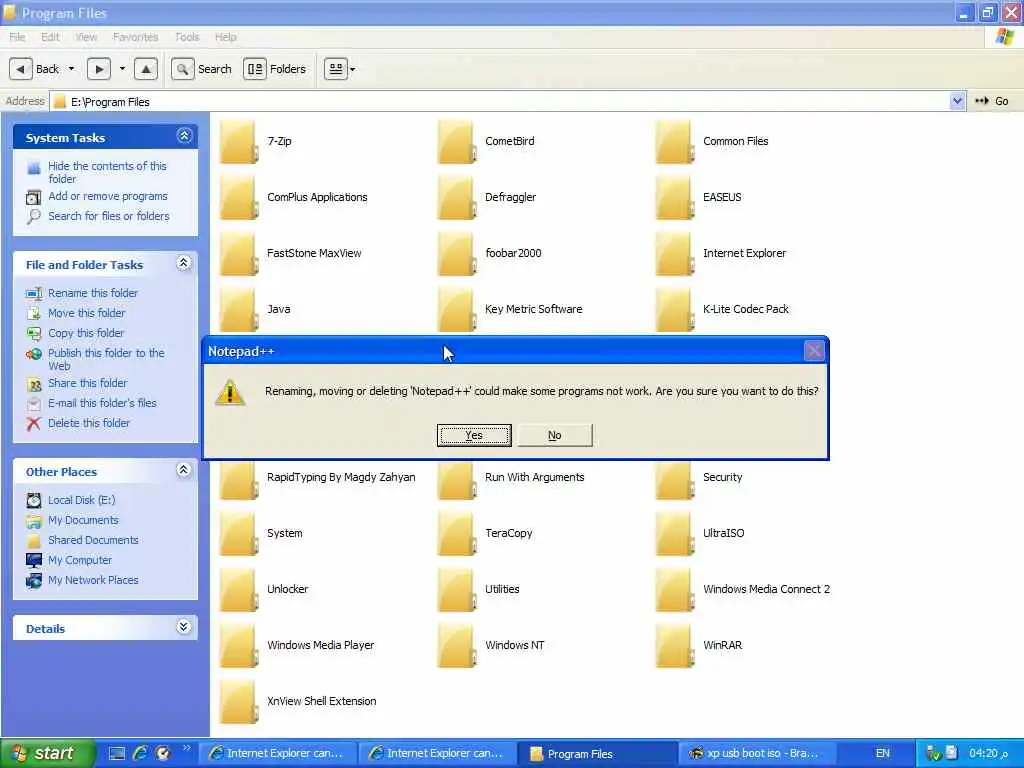The height and width of the screenshot is (768, 1024).
Task: Collapse the Other Places panel
Action: coord(184,470)
